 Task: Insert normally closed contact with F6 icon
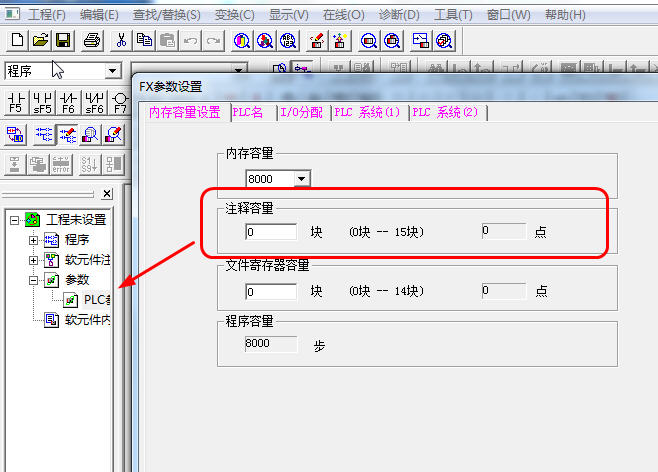[x=68, y=102]
